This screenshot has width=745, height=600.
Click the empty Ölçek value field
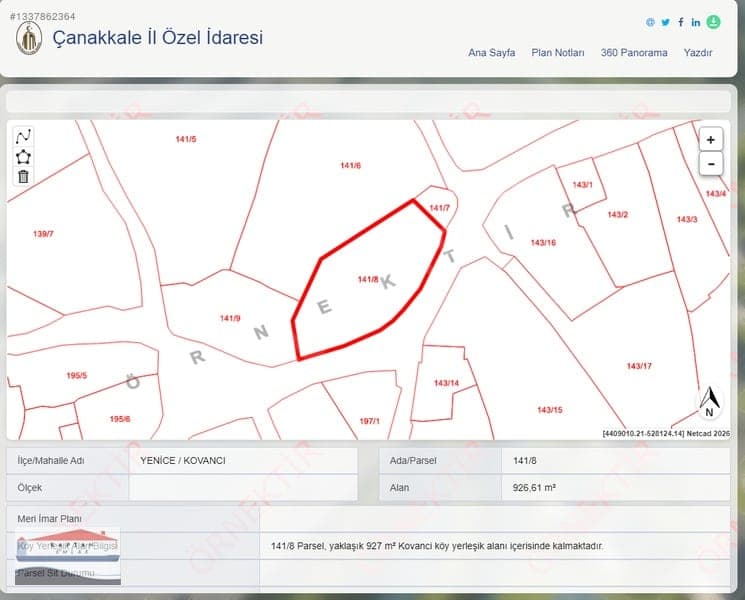tap(243, 488)
